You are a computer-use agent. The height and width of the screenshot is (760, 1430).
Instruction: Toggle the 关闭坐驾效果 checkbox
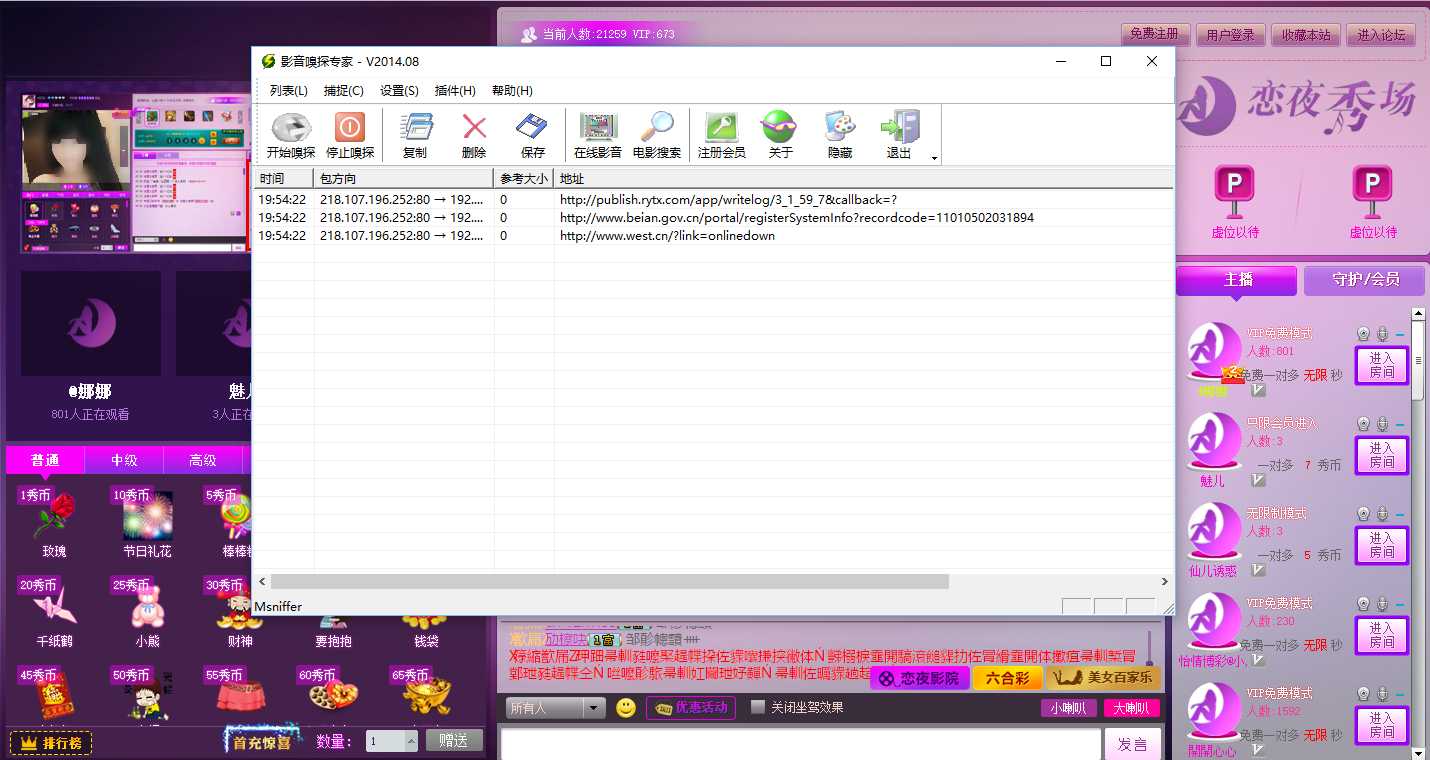[758, 707]
